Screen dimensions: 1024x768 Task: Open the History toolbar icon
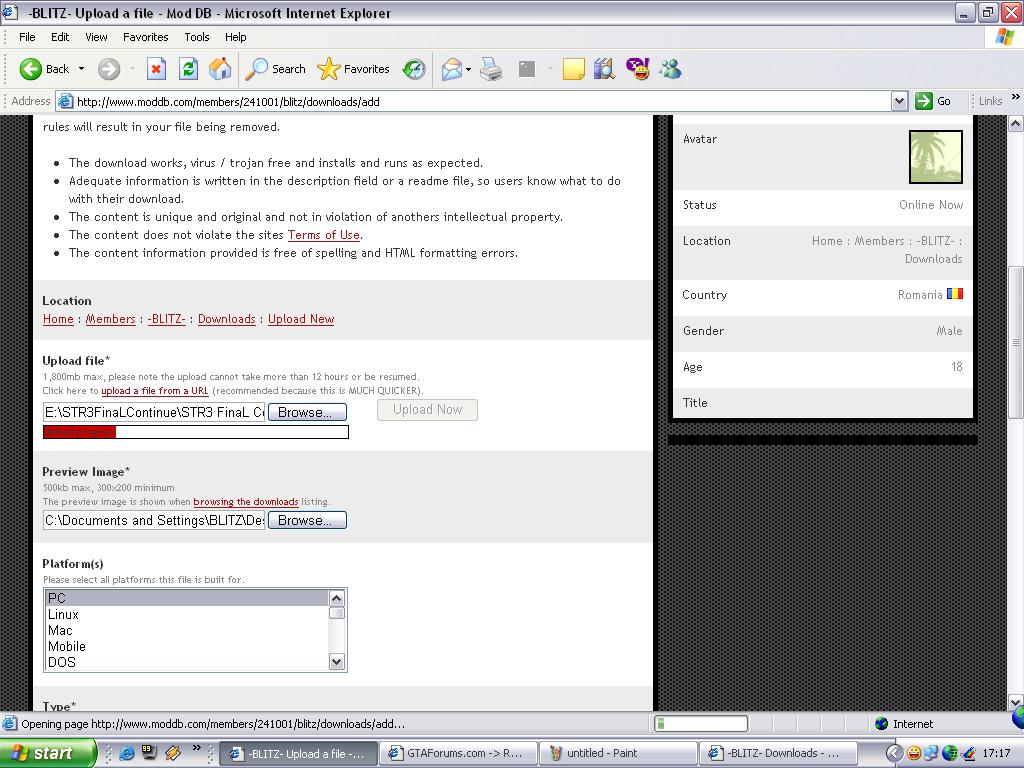click(414, 69)
